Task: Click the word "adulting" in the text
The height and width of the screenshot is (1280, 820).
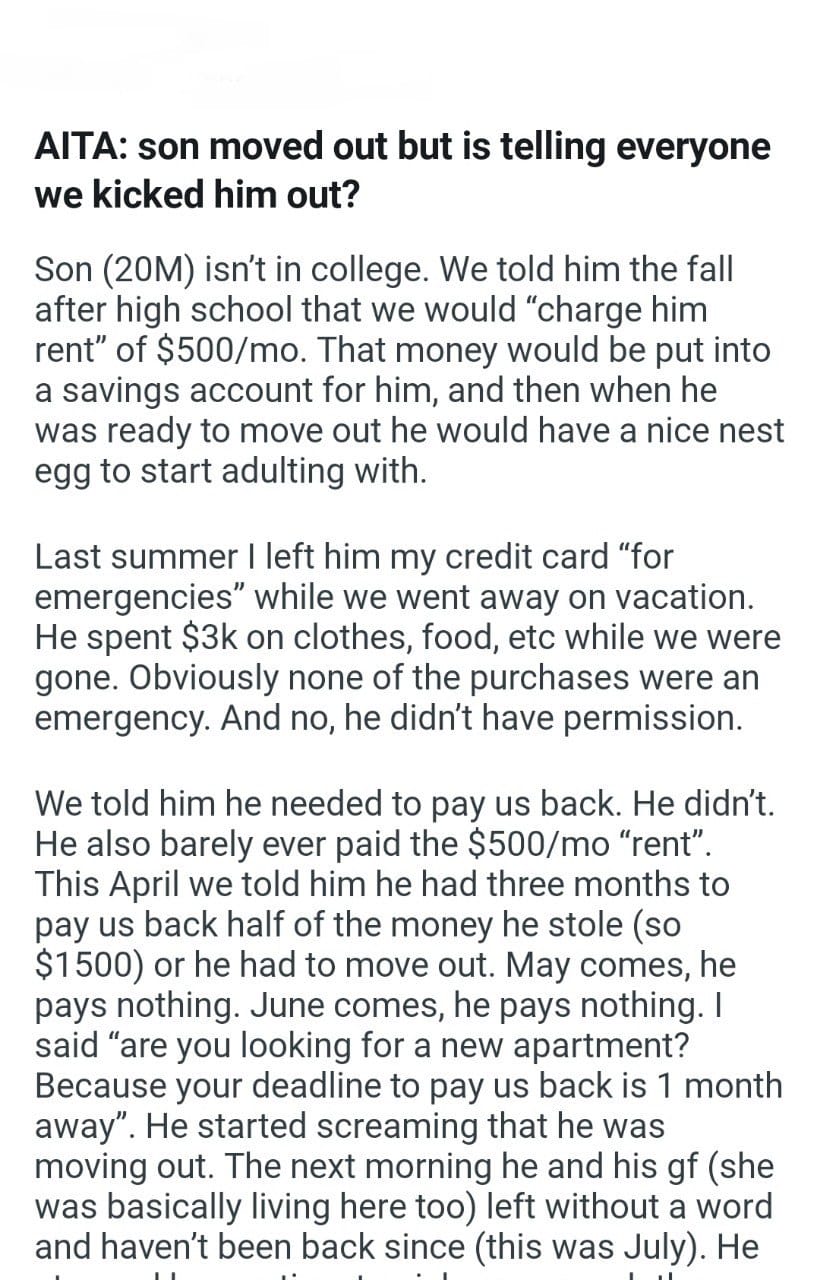Action: click(278, 471)
